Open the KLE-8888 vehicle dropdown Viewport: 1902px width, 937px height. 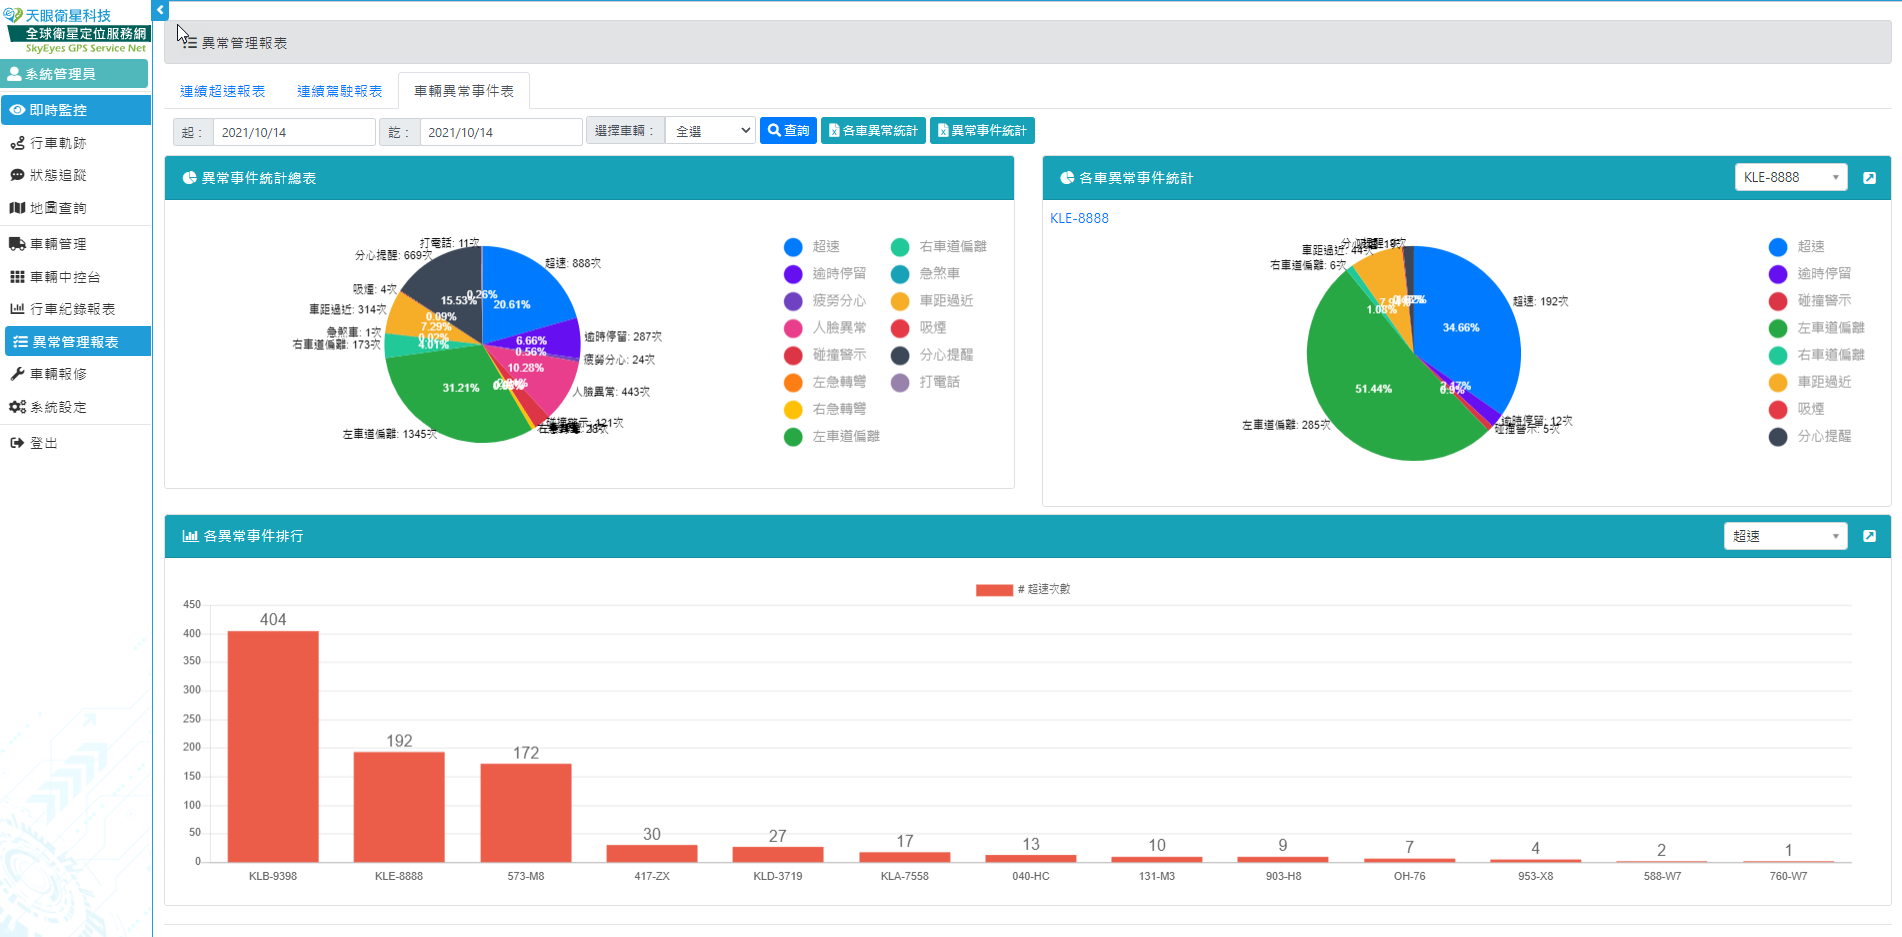[x=1790, y=177]
